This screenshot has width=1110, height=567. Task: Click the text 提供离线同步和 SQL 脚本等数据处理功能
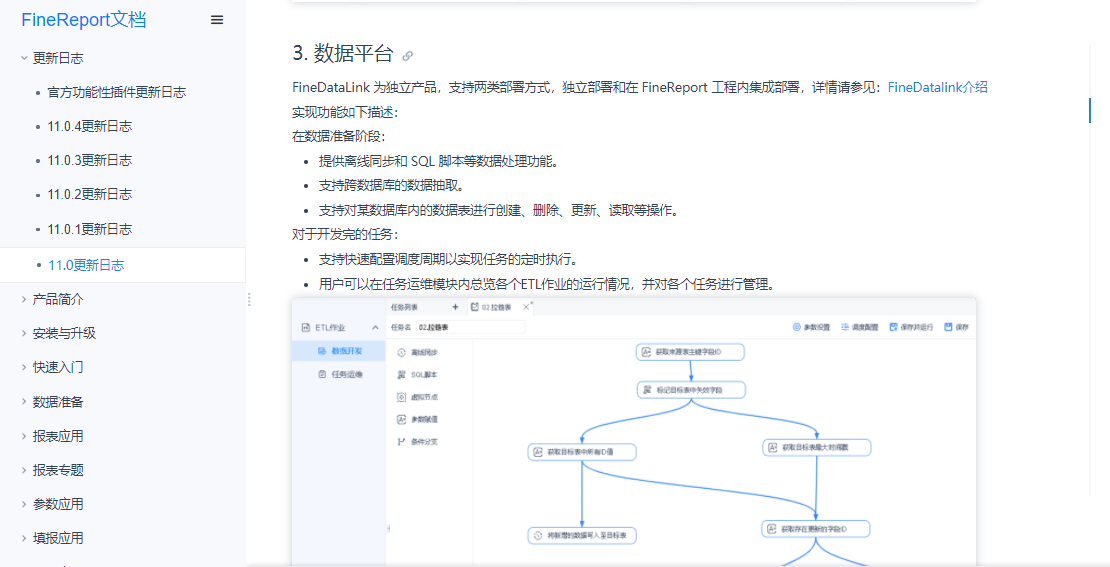point(440,161)
